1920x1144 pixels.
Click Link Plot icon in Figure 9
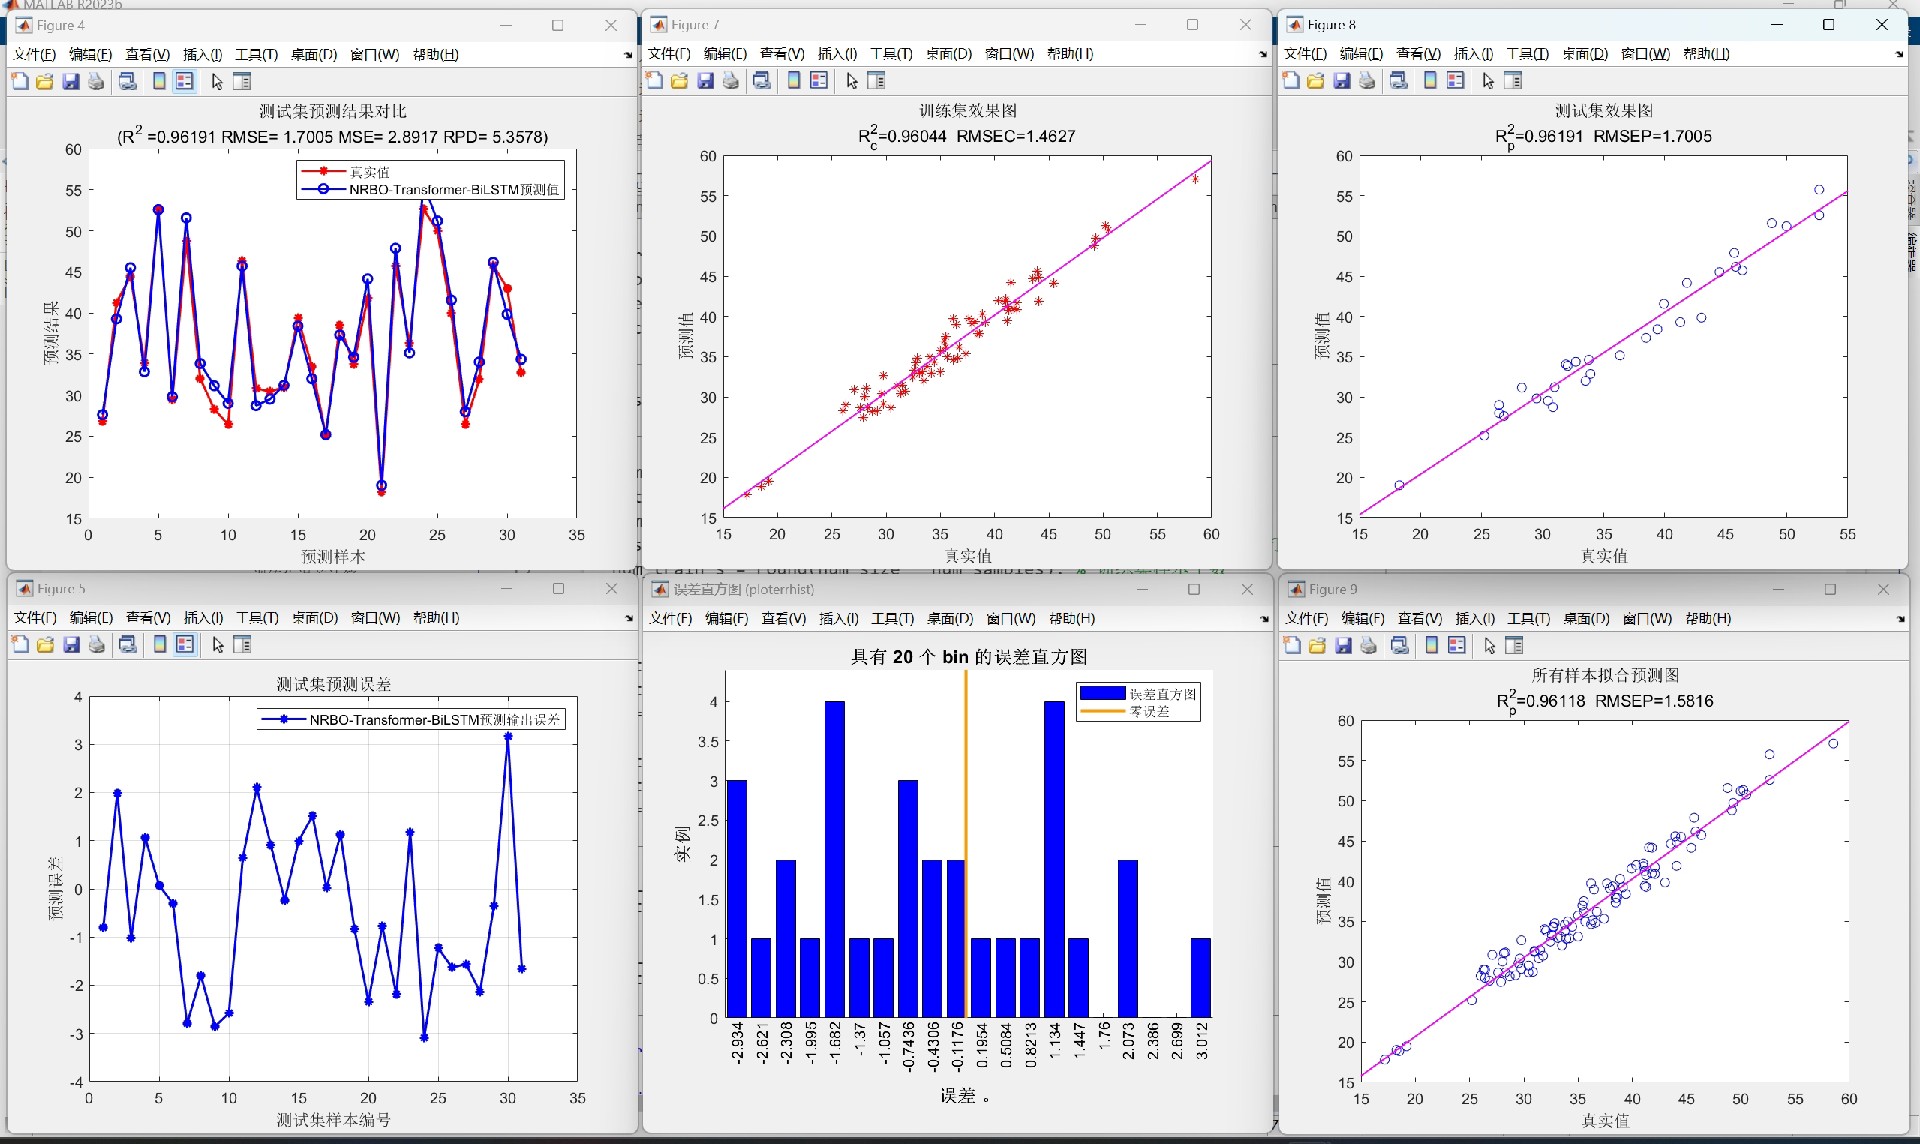(x=1400, y=646)
